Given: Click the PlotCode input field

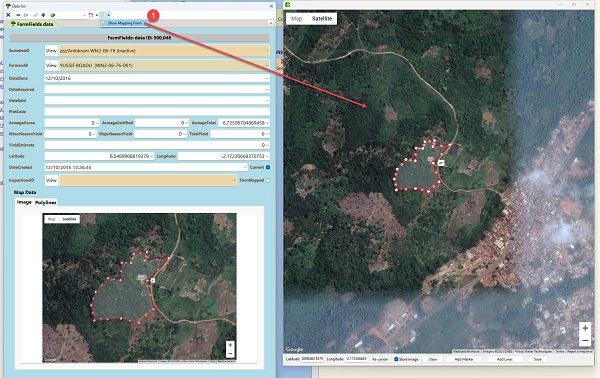Looking at the screenshot, I should [157, 112].
